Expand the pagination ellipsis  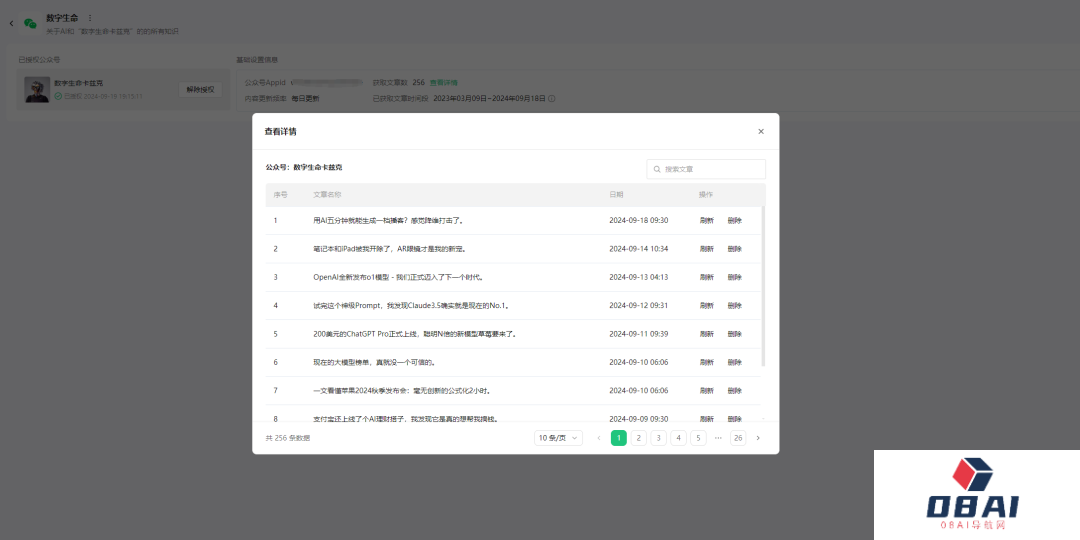tap(717, 438)
